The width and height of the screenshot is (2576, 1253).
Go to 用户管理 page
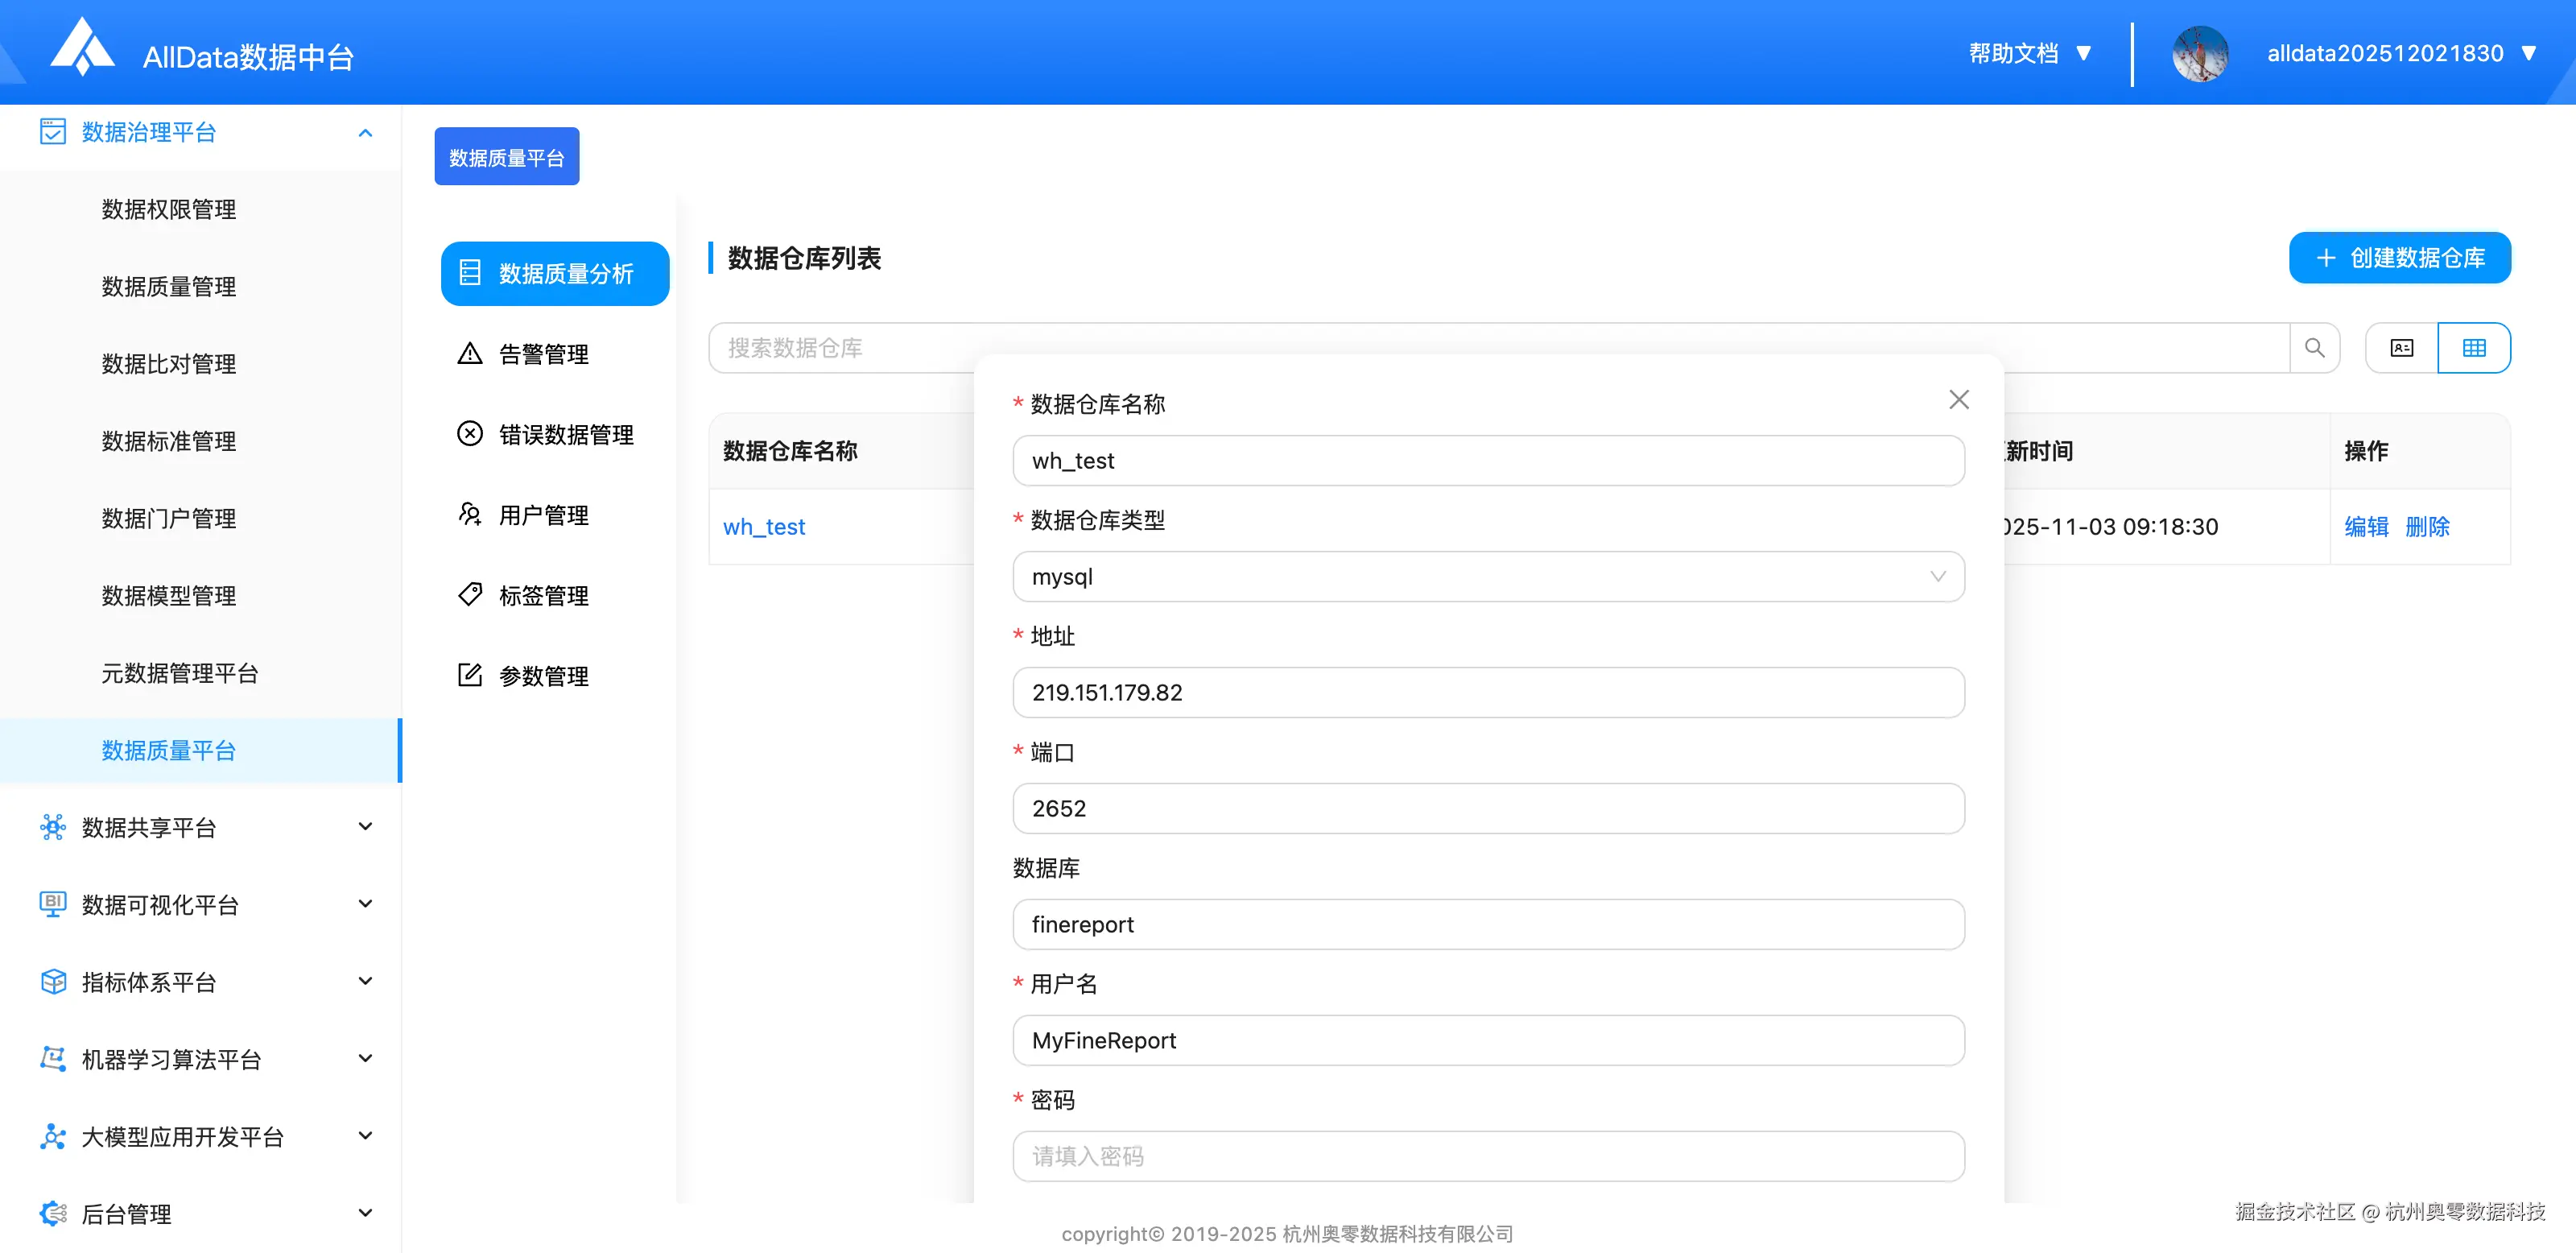543,515
